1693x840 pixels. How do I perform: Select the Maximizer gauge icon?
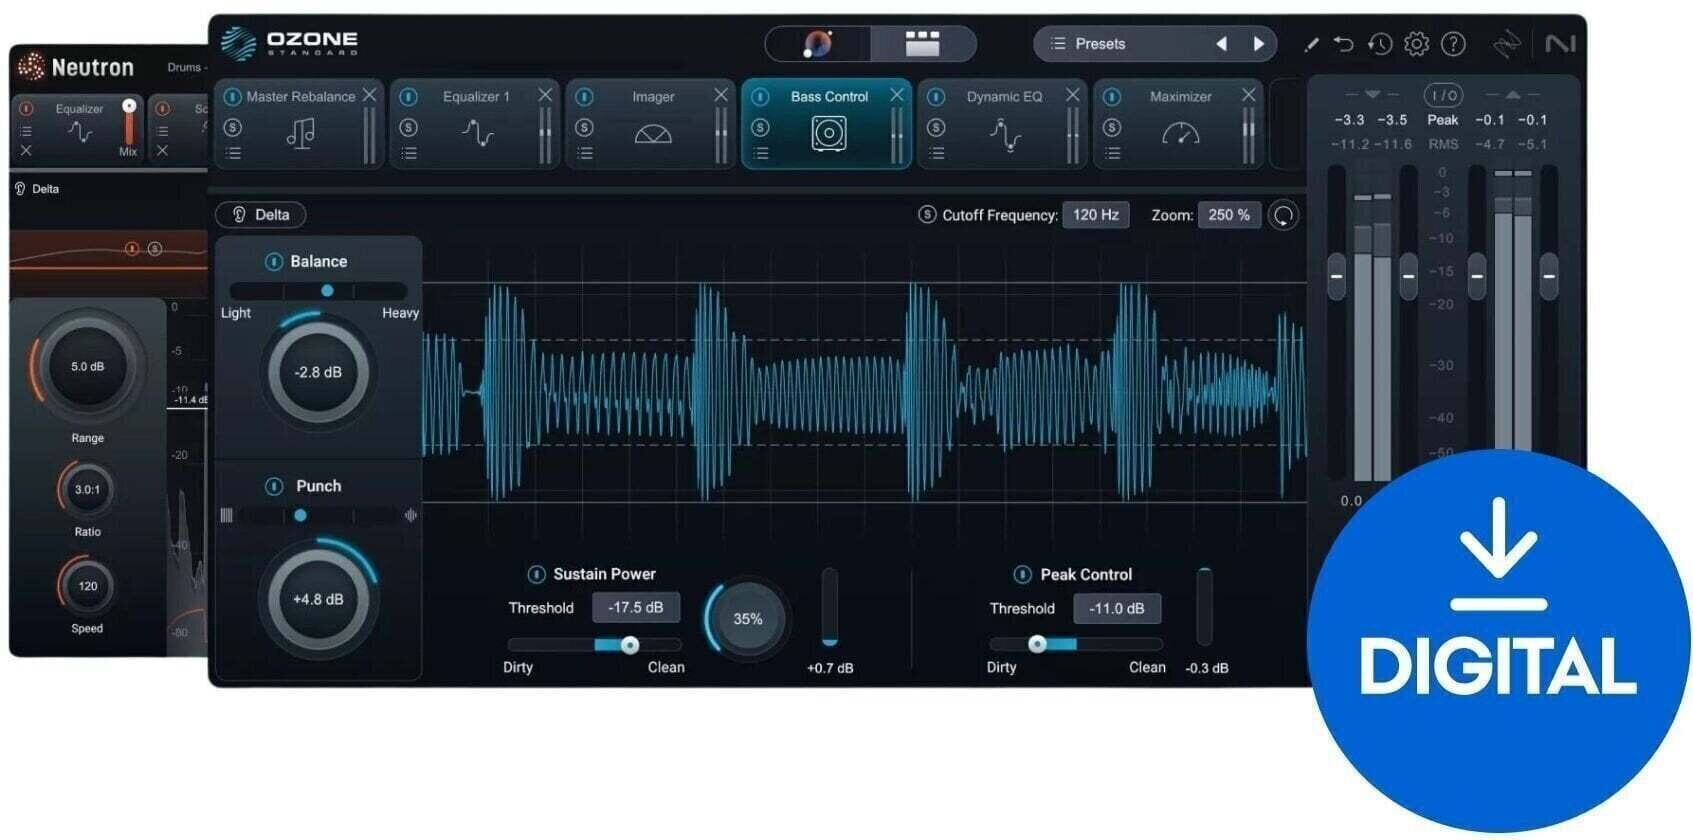(1181, 133)
